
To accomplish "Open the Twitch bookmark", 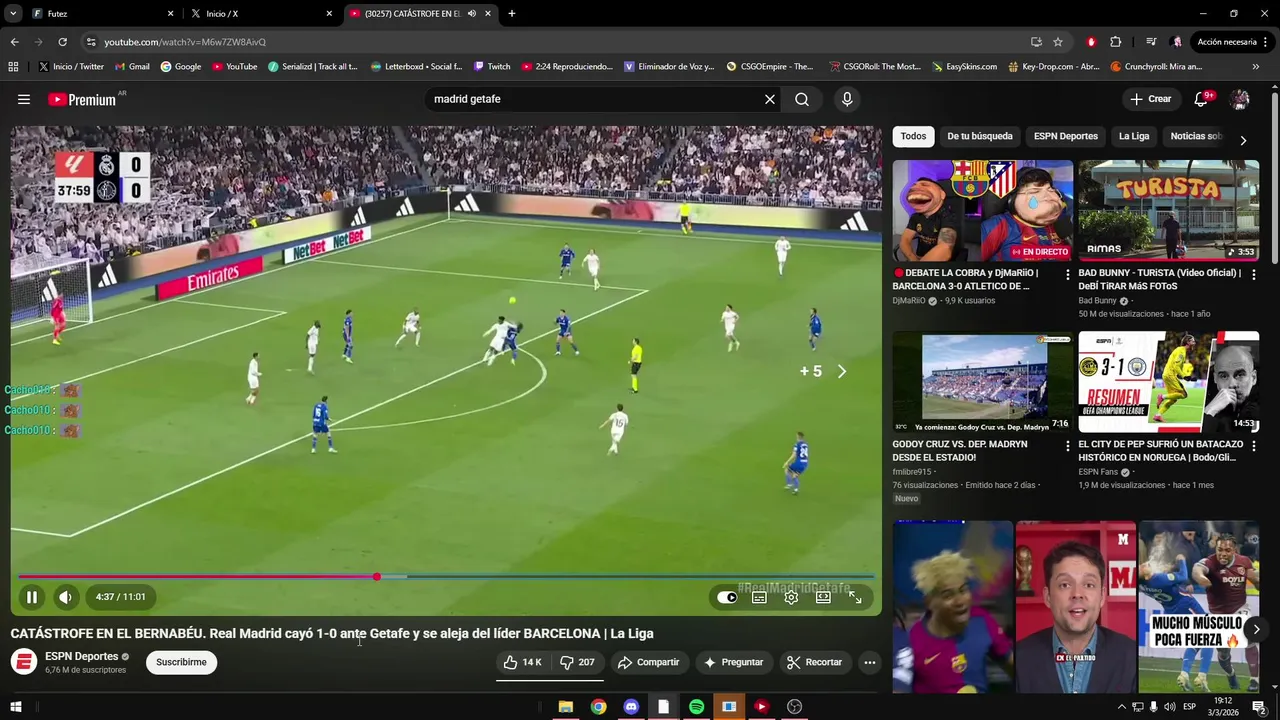I will (x=492, y=67).
